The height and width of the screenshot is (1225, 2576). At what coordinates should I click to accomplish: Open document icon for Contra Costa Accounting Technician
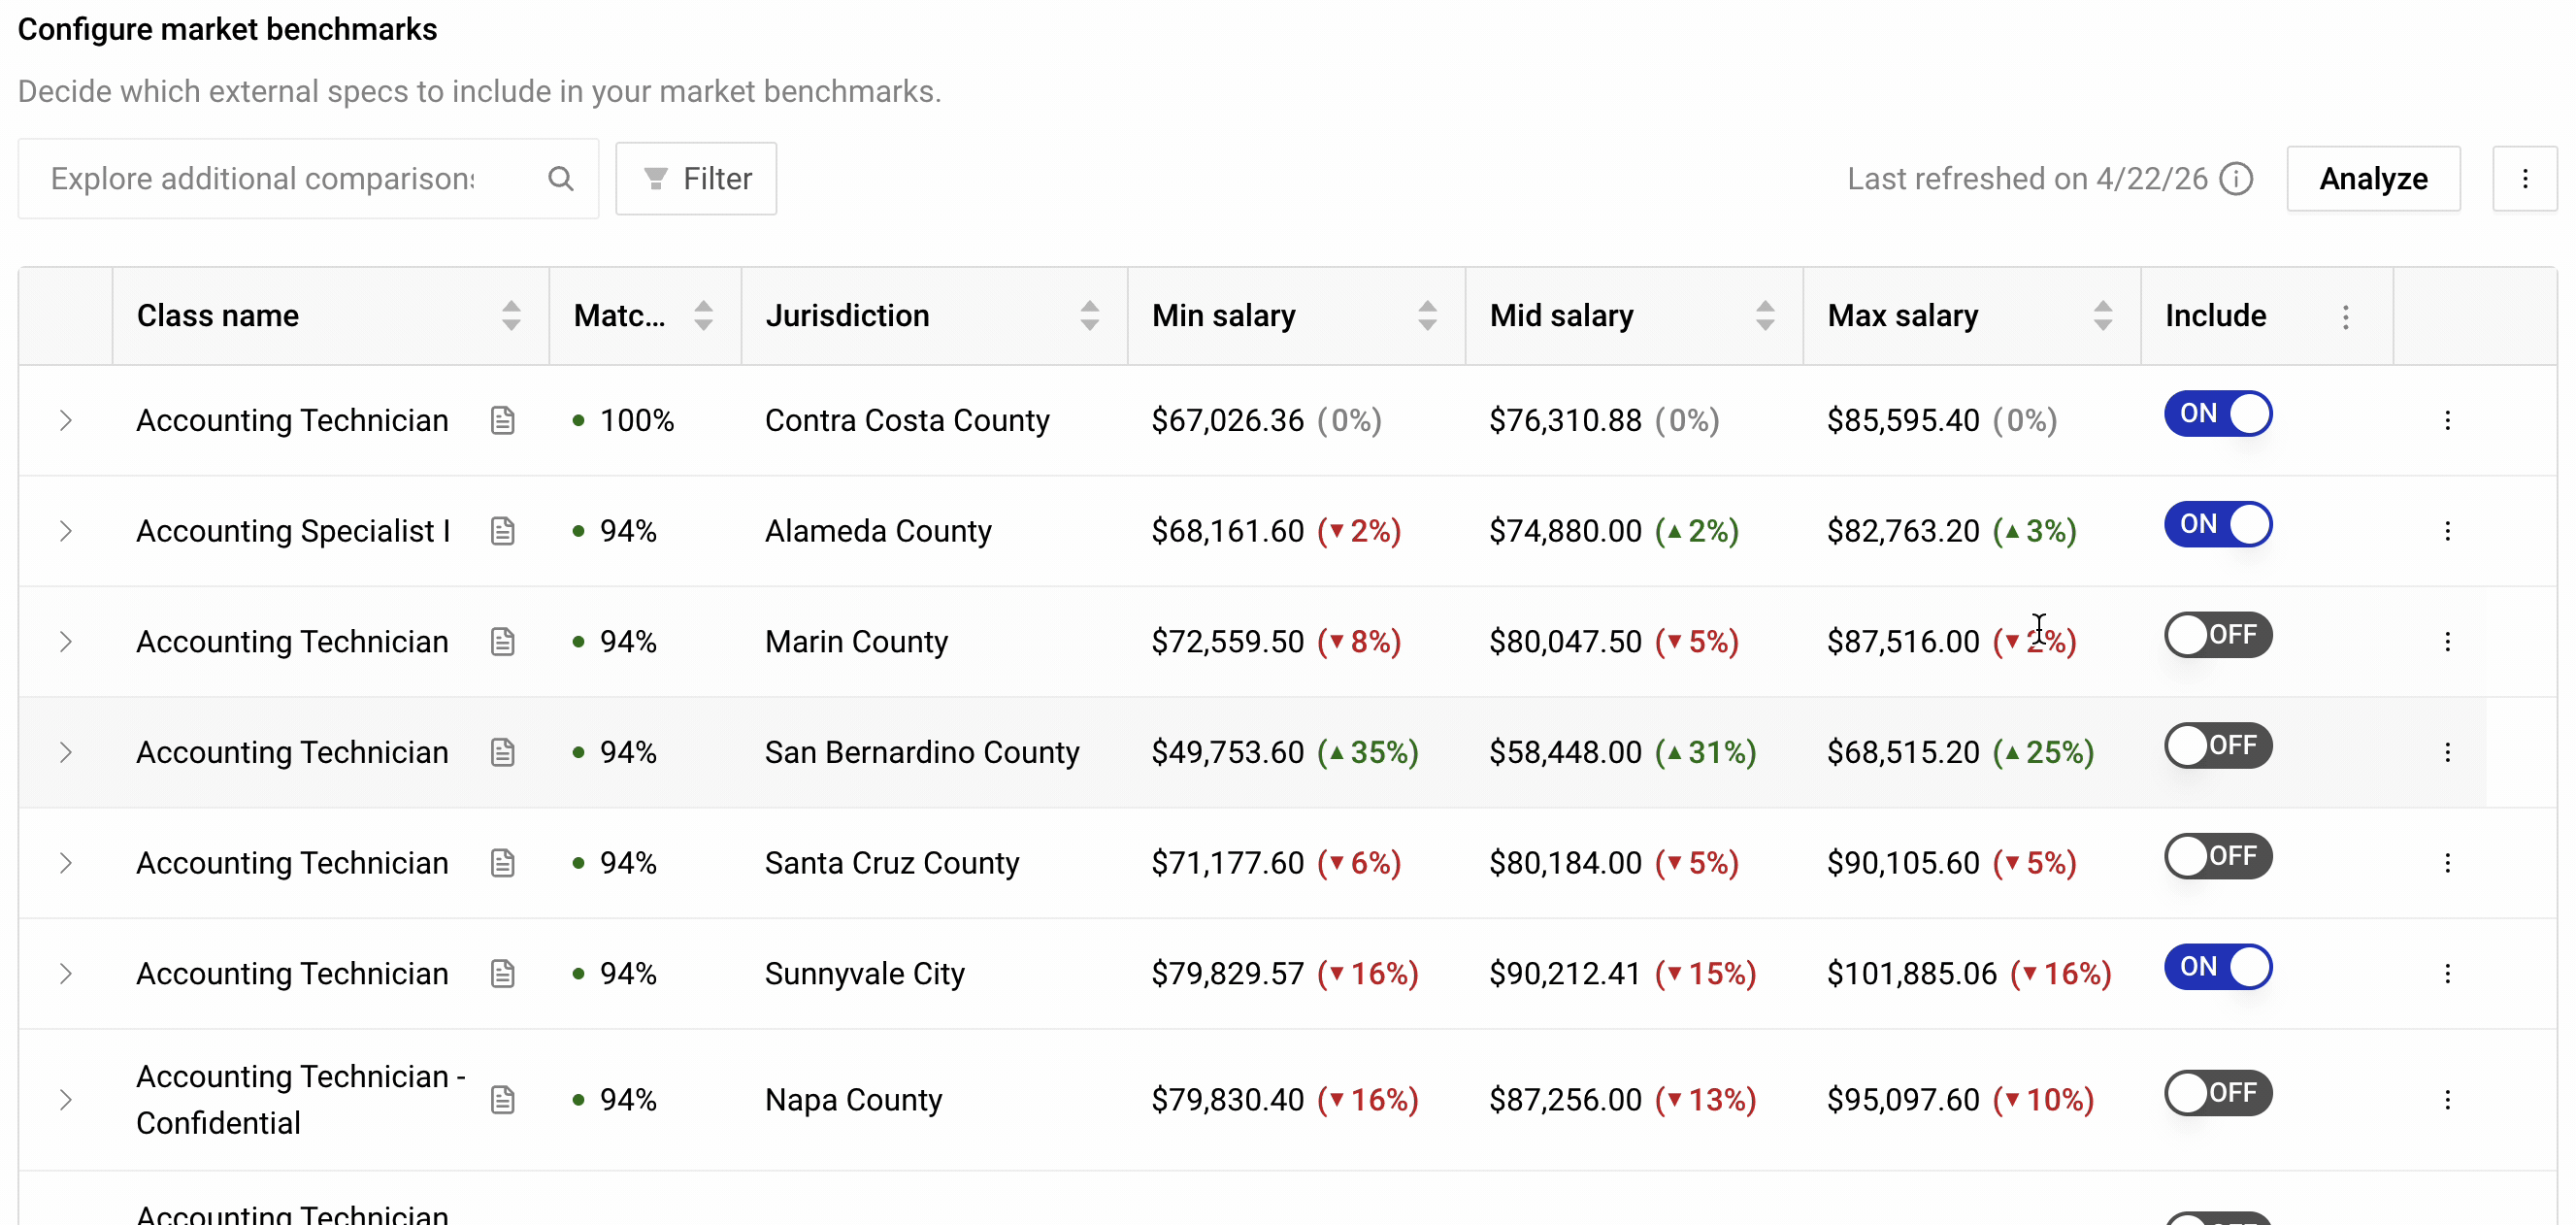point(503,420)
